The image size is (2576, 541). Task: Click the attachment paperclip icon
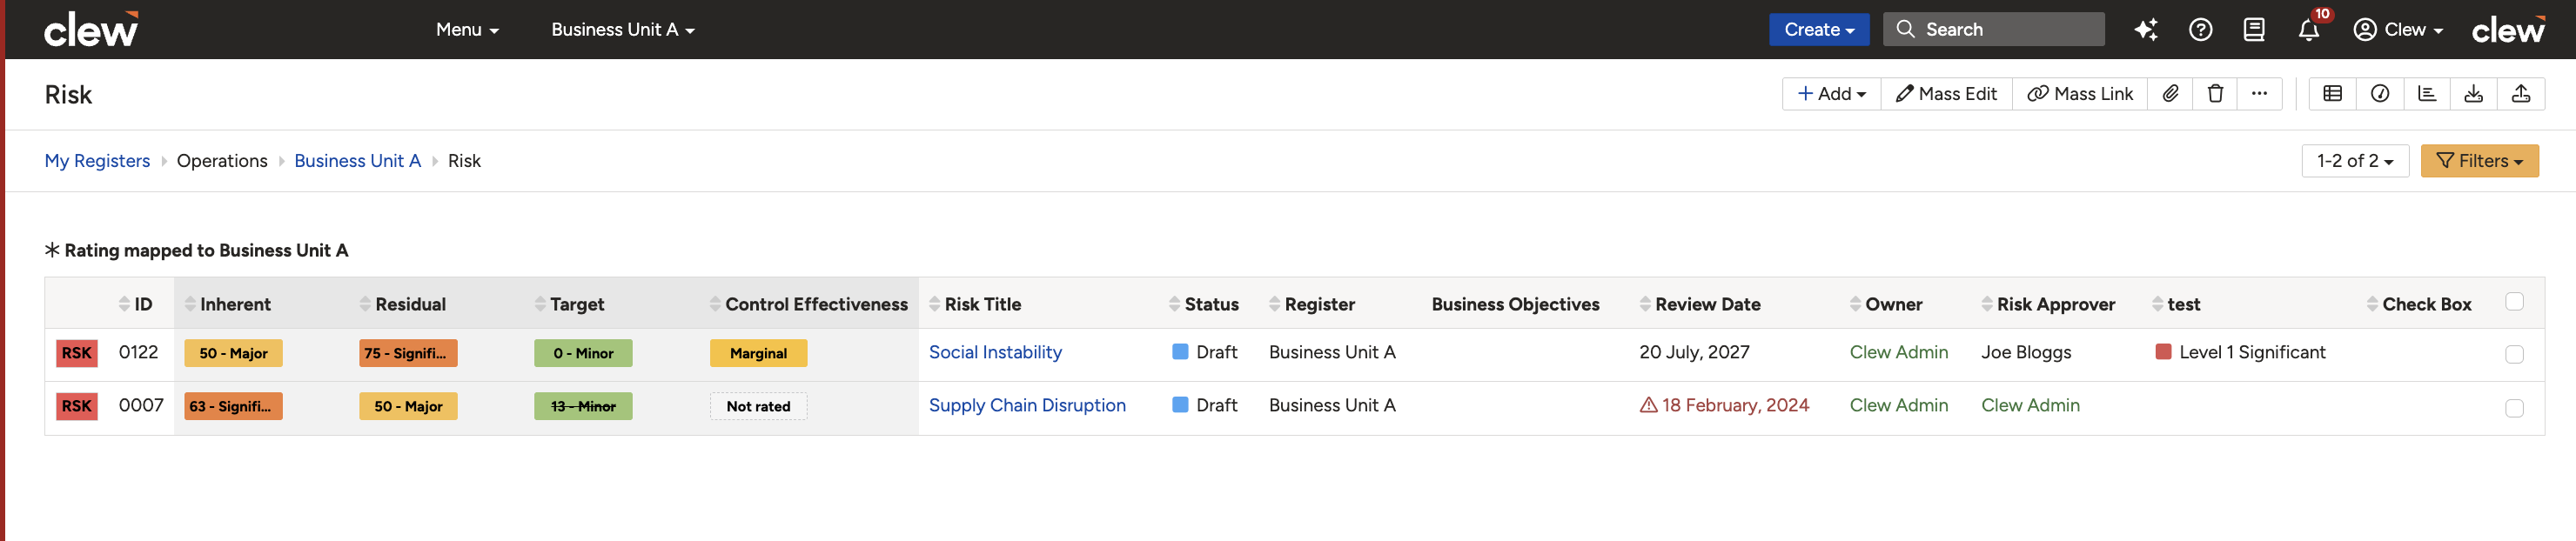pyautogui.click(x=2170, y=94)
